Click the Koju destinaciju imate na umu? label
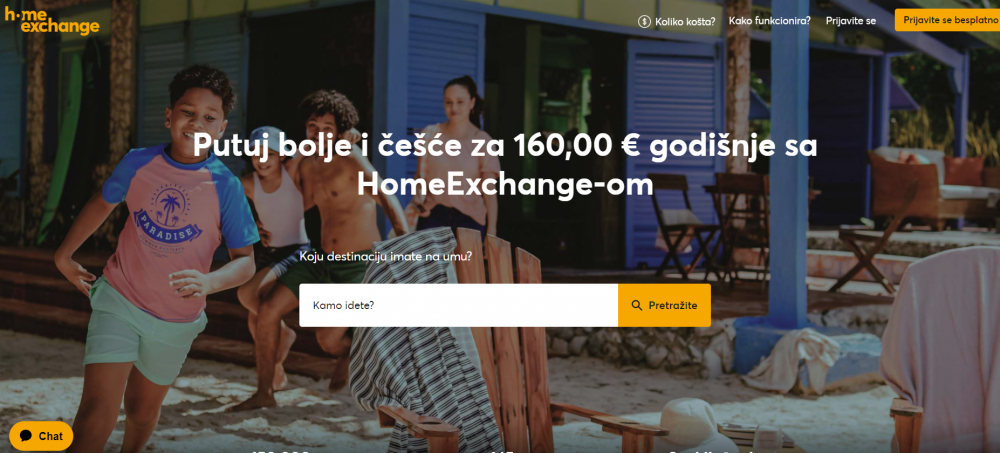Image resolution: width=1000 pixels, height=453 pixels. [x=386, y=257]
